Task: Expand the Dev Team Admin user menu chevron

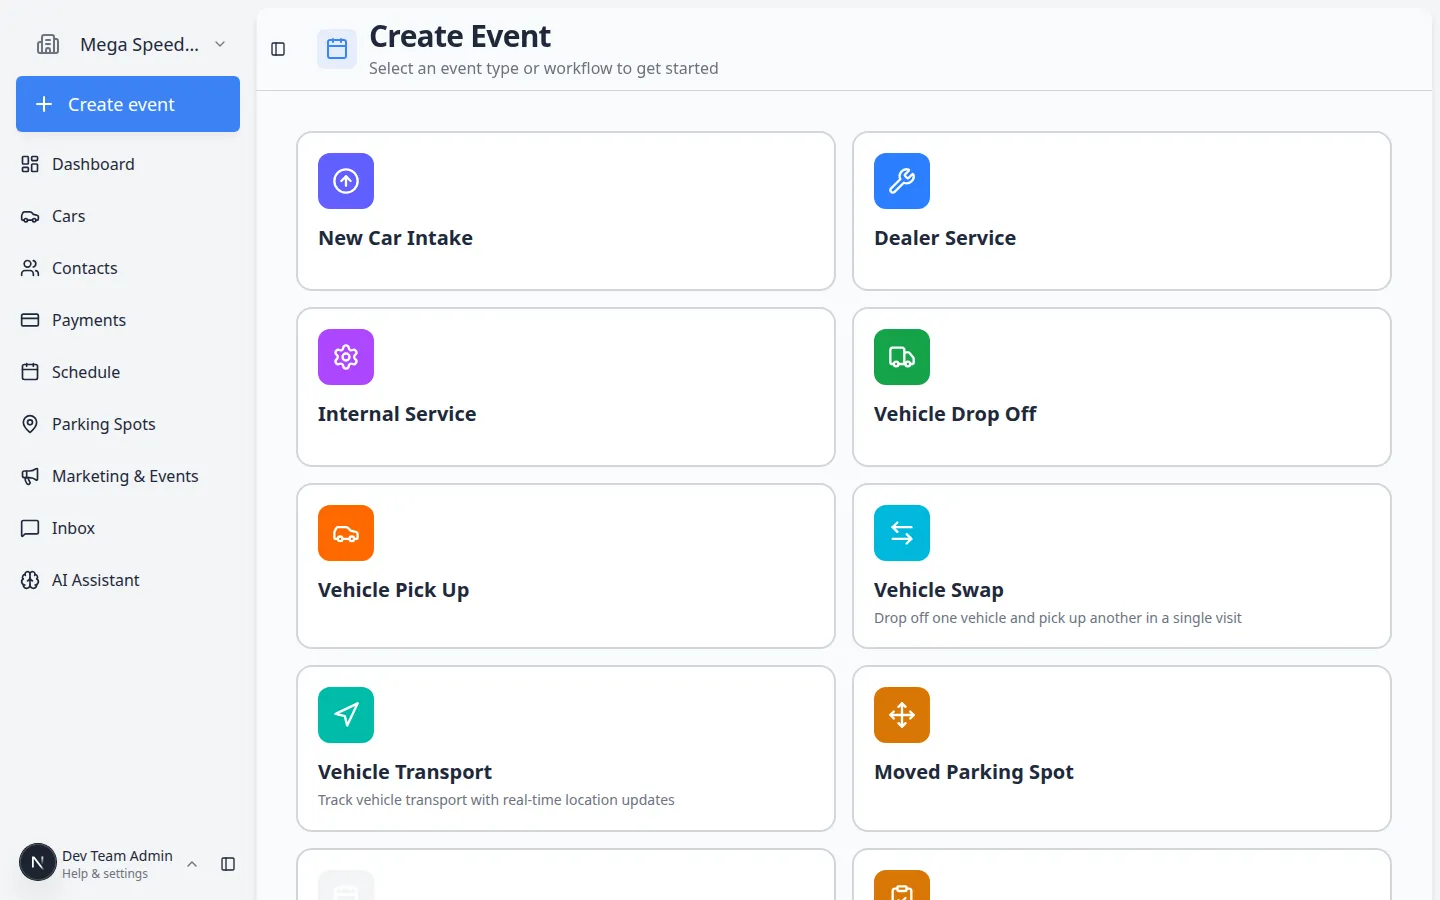Action: [192, 864]
